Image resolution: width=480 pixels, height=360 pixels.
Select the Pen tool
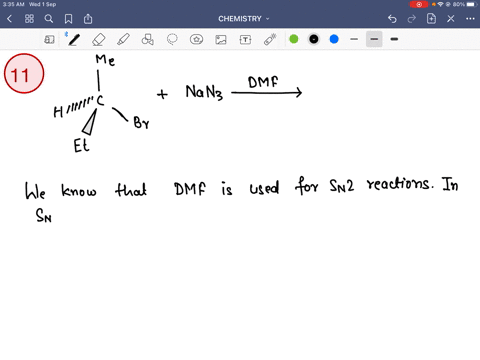click(74, 40)
